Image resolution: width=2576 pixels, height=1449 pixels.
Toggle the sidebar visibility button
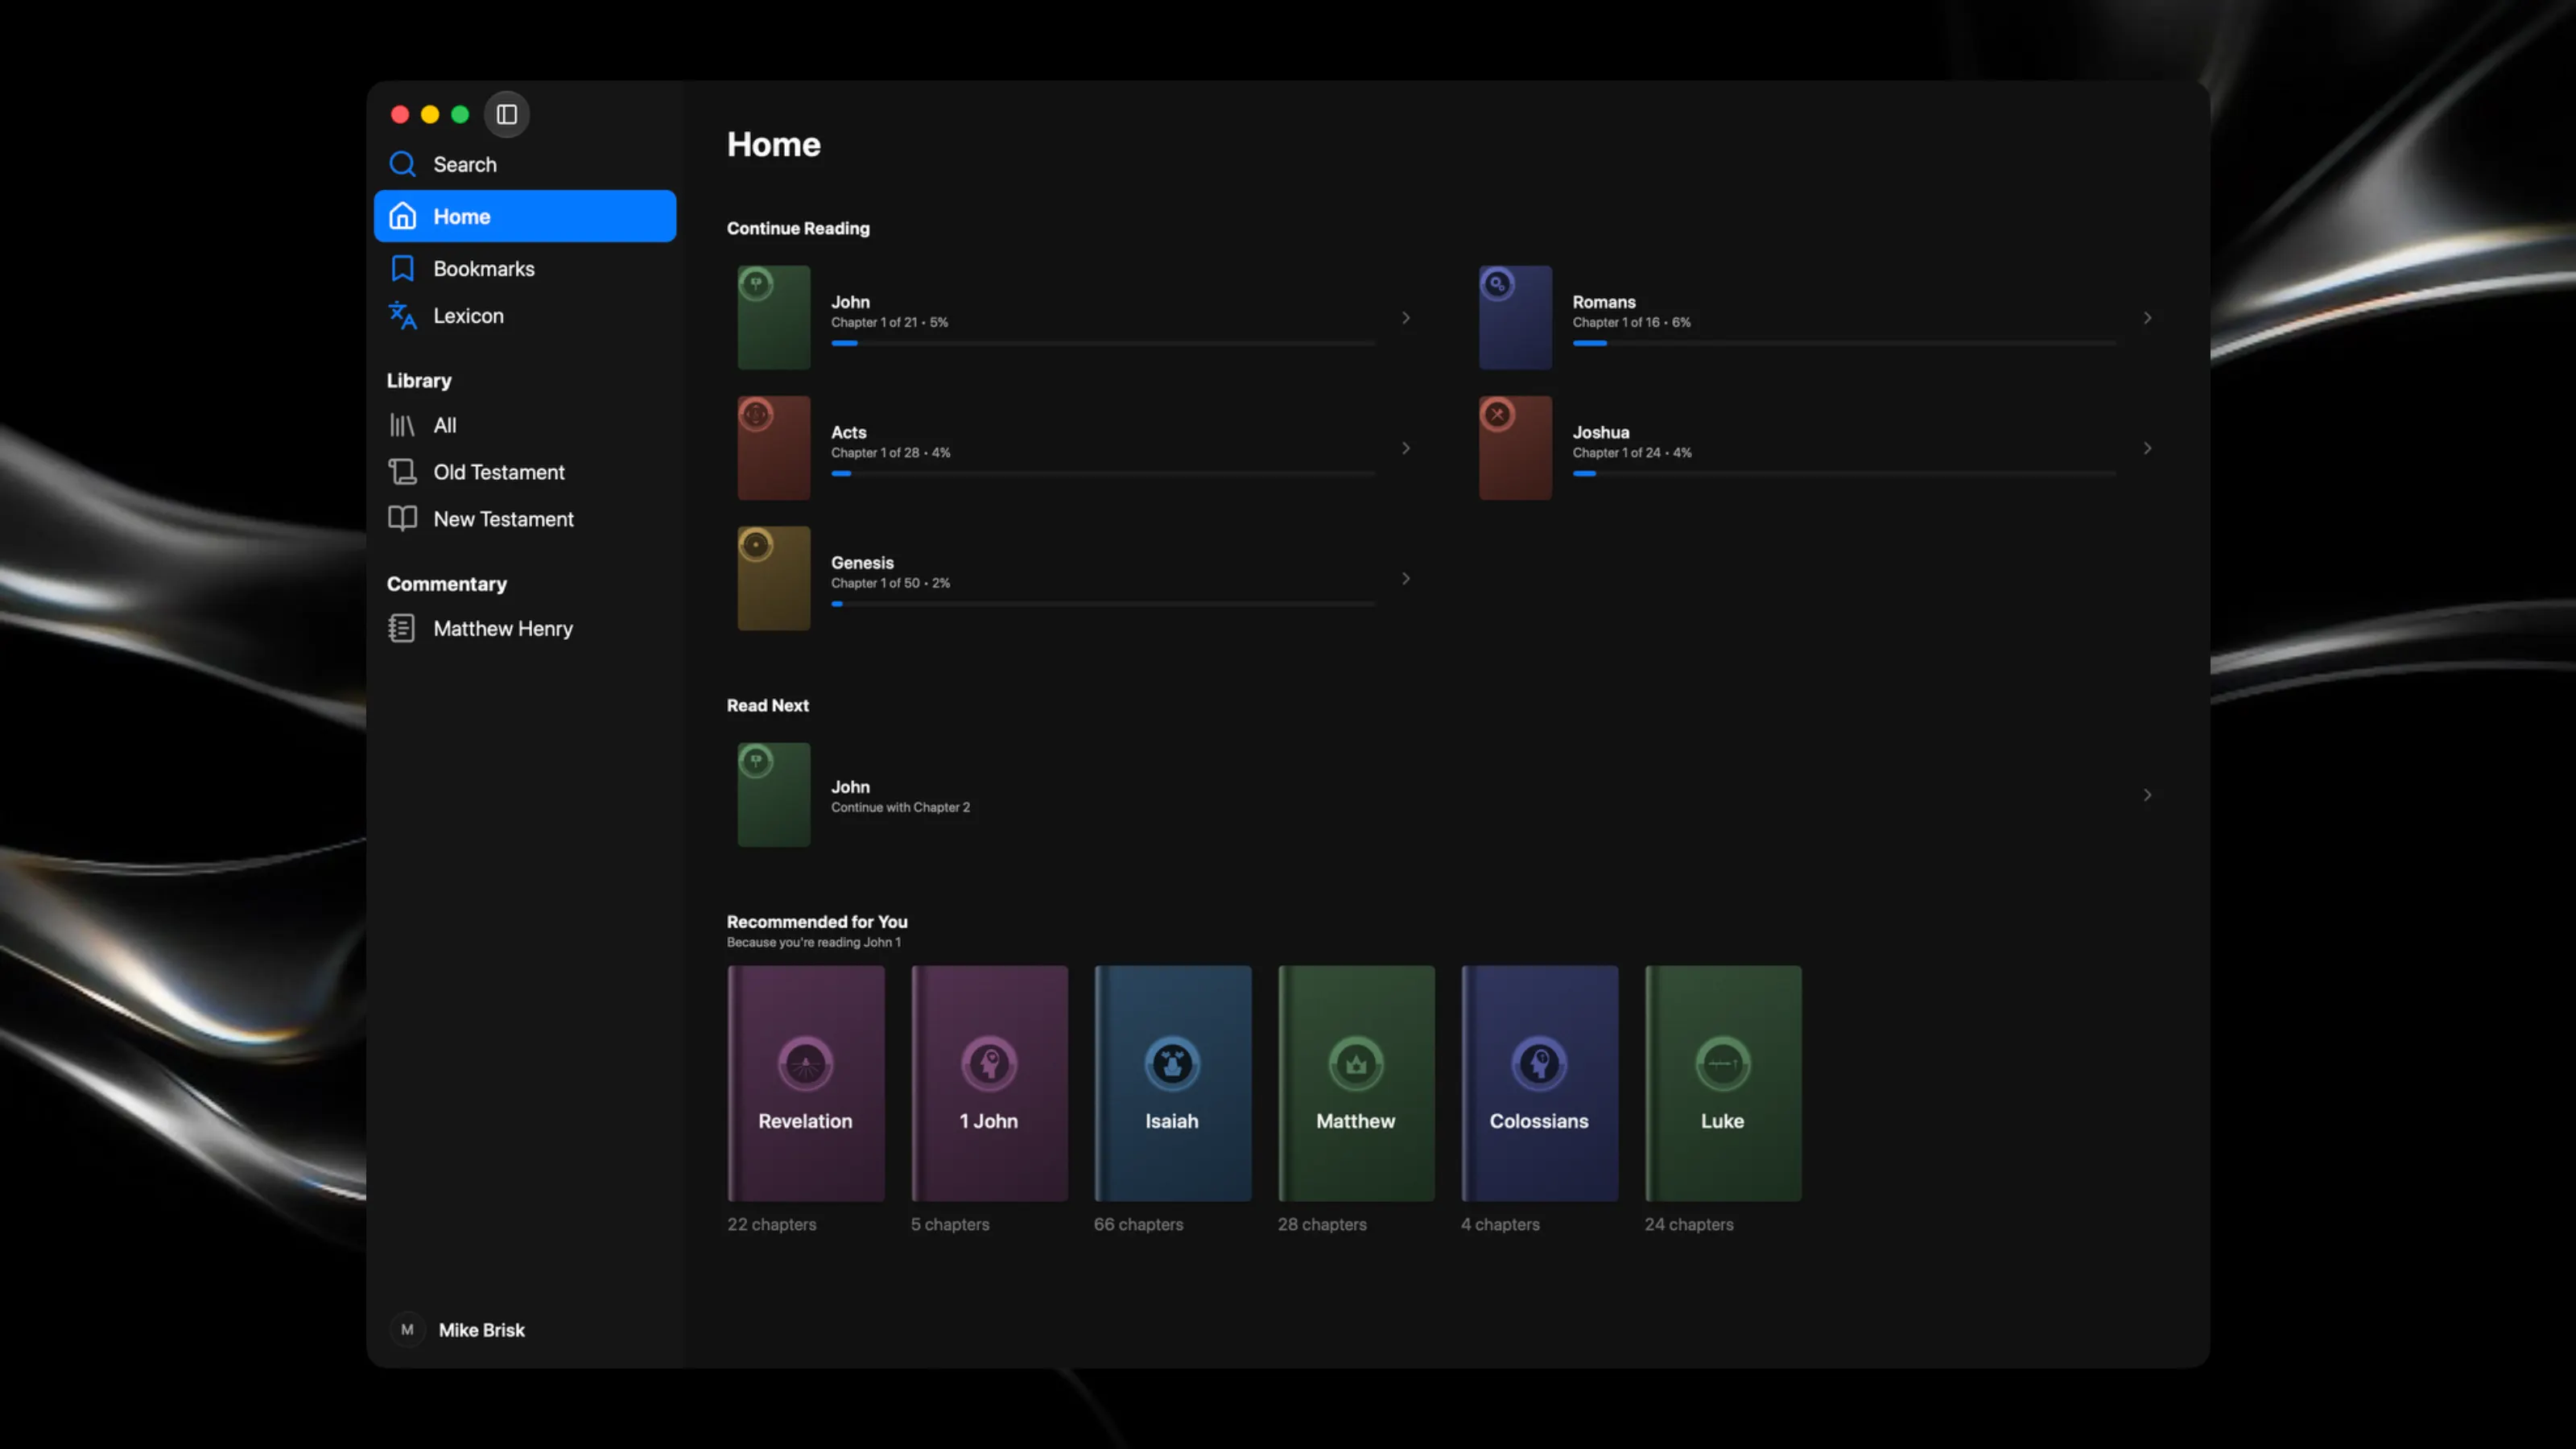point(507,114)
